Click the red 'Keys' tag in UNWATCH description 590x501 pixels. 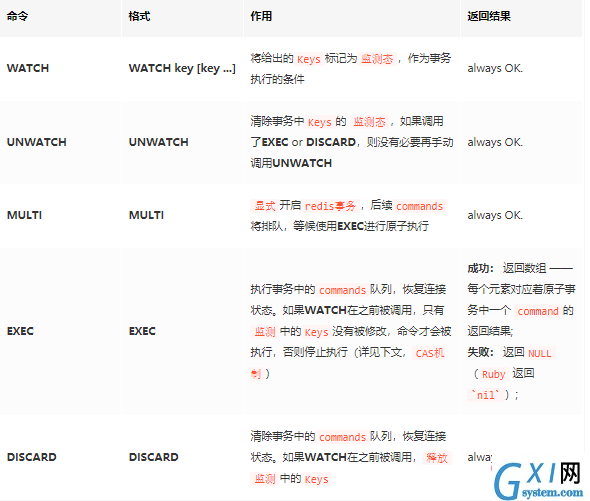pyautogui.click(x=319, y=122)
